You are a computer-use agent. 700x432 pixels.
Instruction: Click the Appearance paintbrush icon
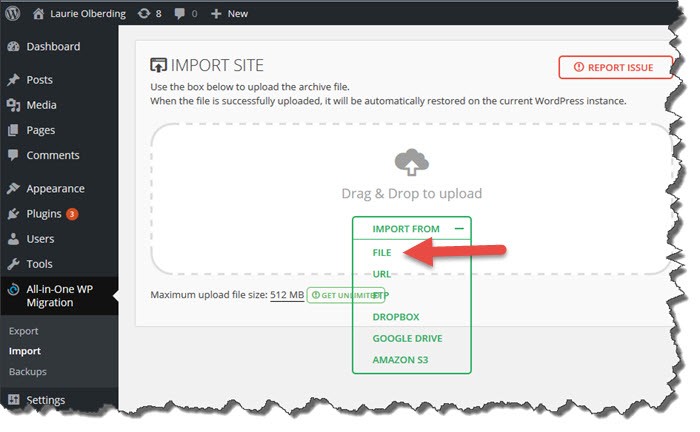click(13, 188)
